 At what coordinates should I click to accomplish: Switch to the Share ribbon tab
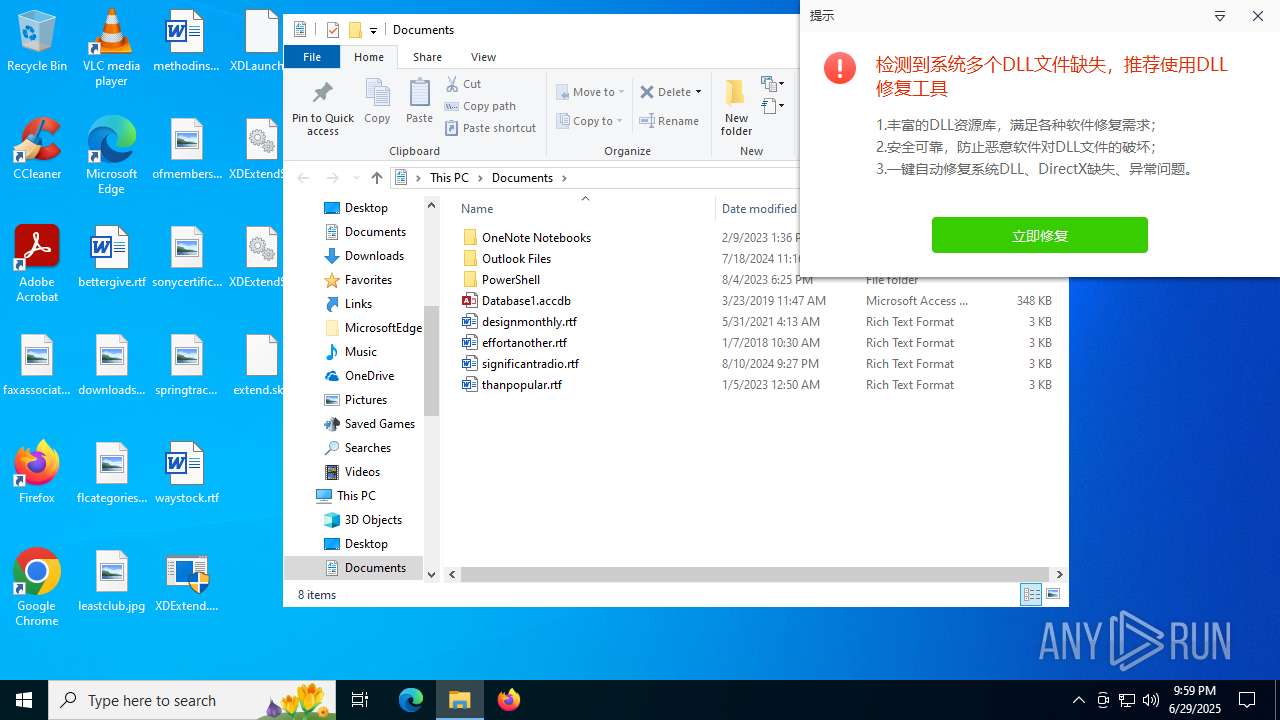pos(427,57)
